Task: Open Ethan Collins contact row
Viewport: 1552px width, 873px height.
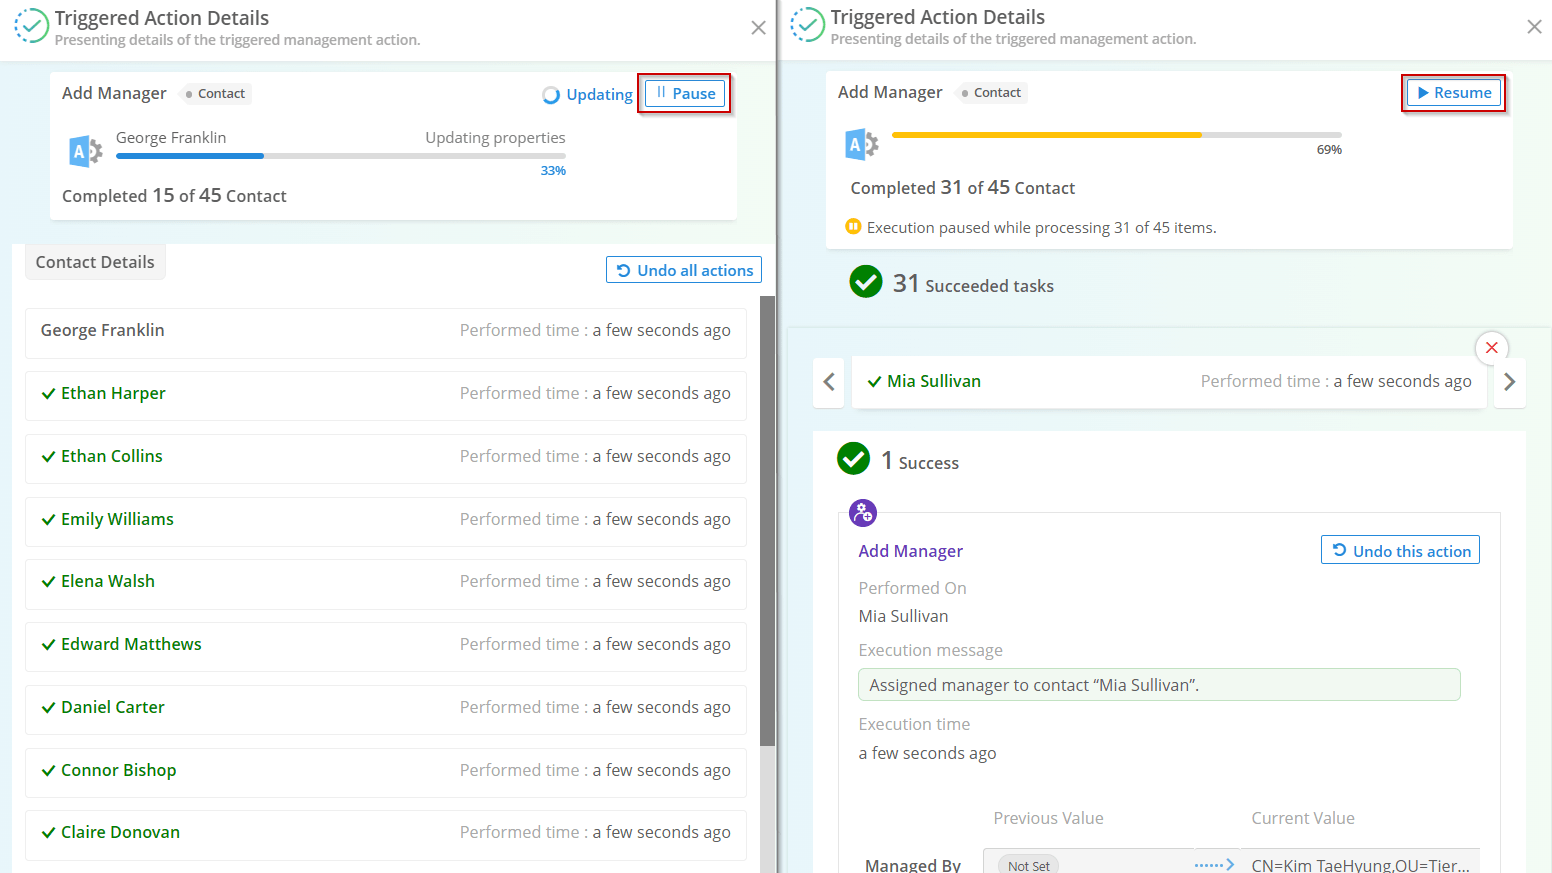Action: [386, 457]
